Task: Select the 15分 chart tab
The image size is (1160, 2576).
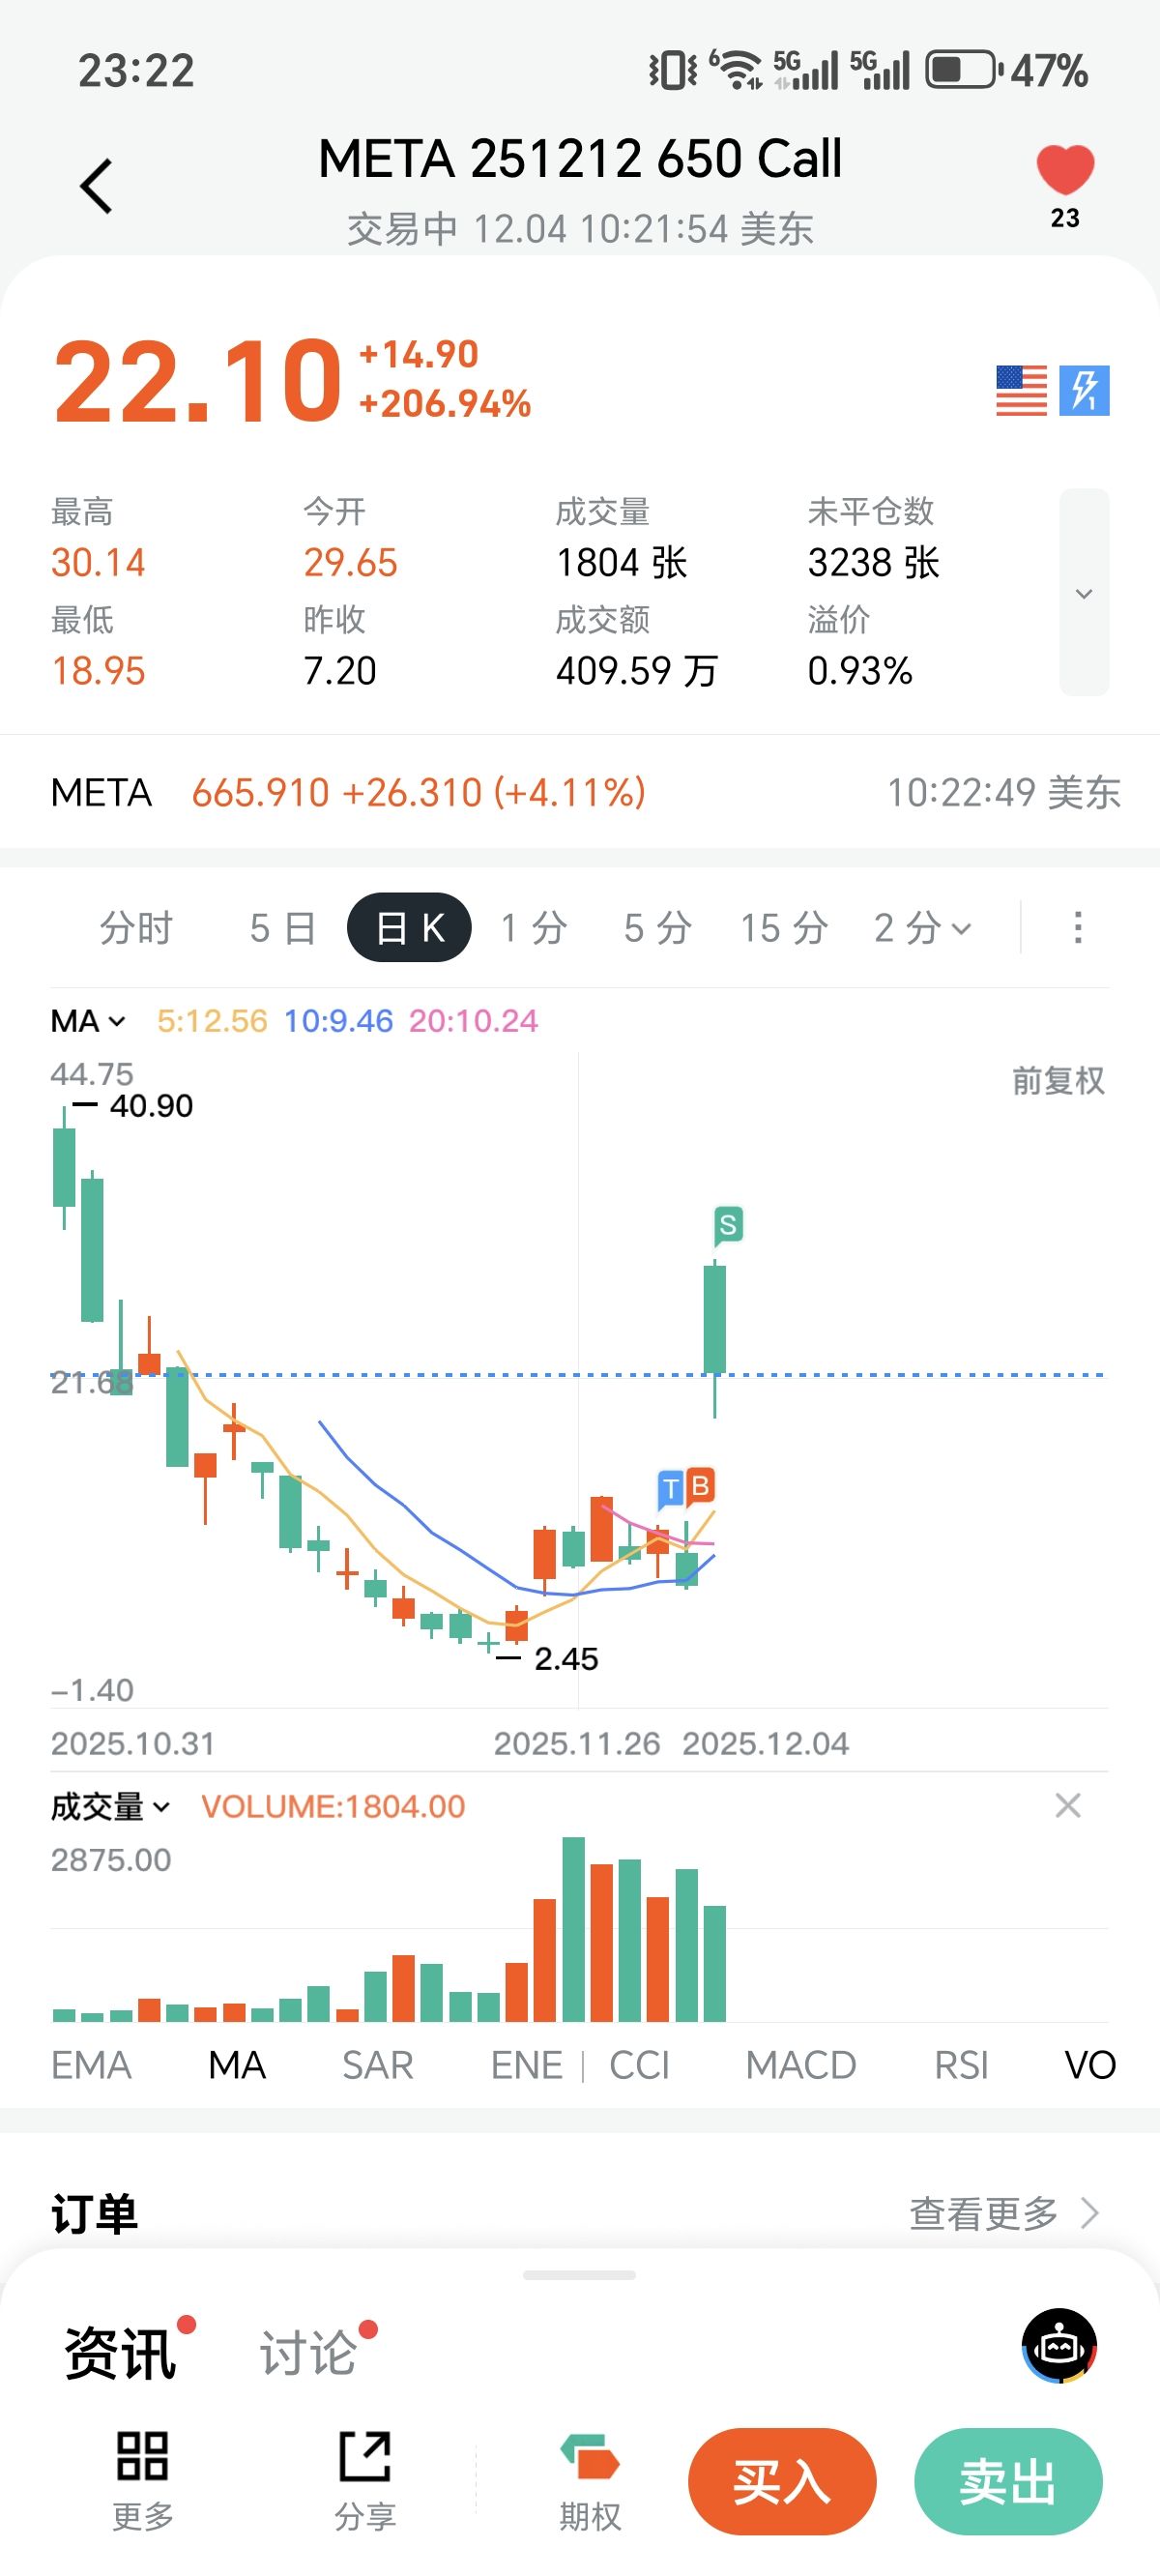Action: click(784, 928)
